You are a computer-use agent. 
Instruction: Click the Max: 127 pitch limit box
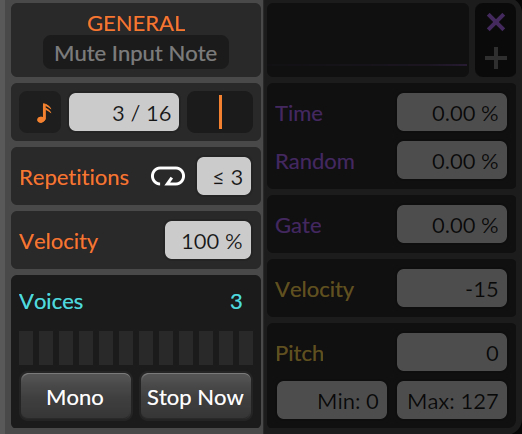click(452, 400)
